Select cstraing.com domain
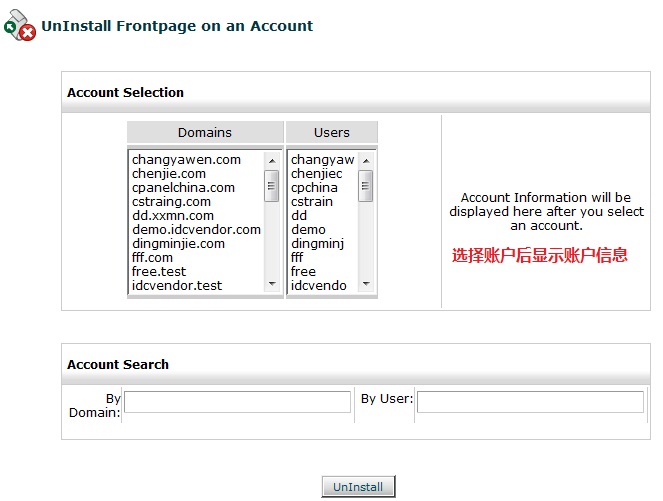Screen dimensions: 663x501 (x=171, y=202)
